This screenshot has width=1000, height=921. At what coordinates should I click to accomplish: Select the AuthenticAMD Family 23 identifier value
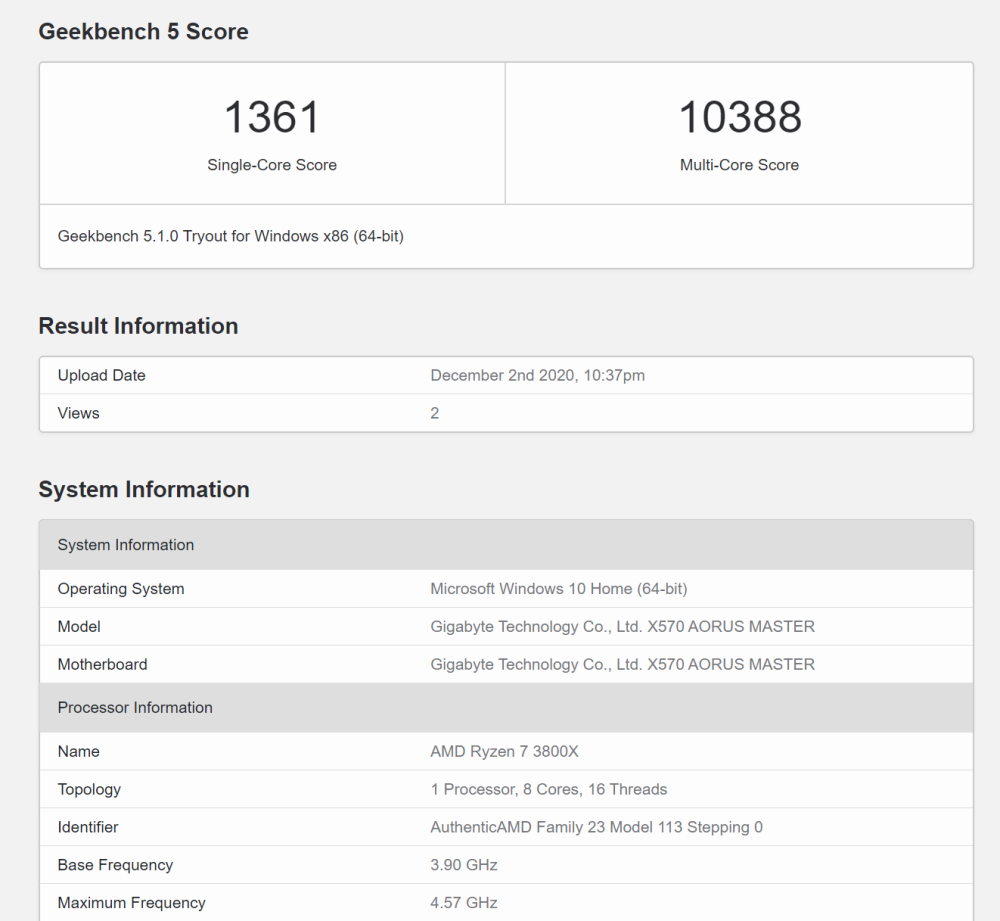click(596, 827)
